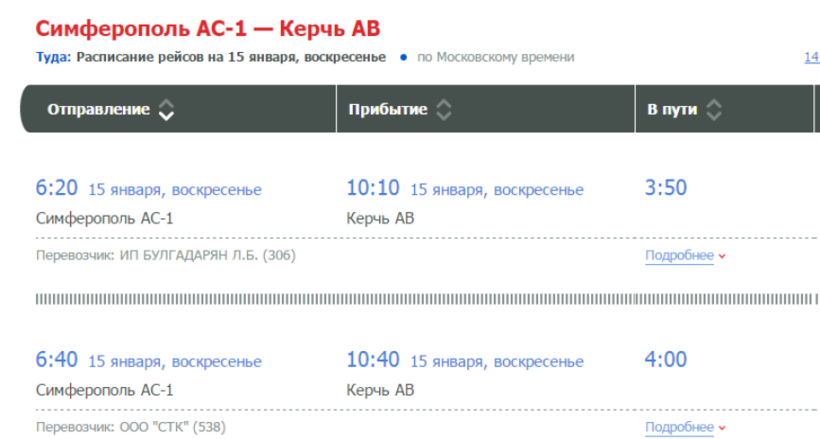
Task: Click the sort arrows icon beside Отправление
Action: (166, 109)
